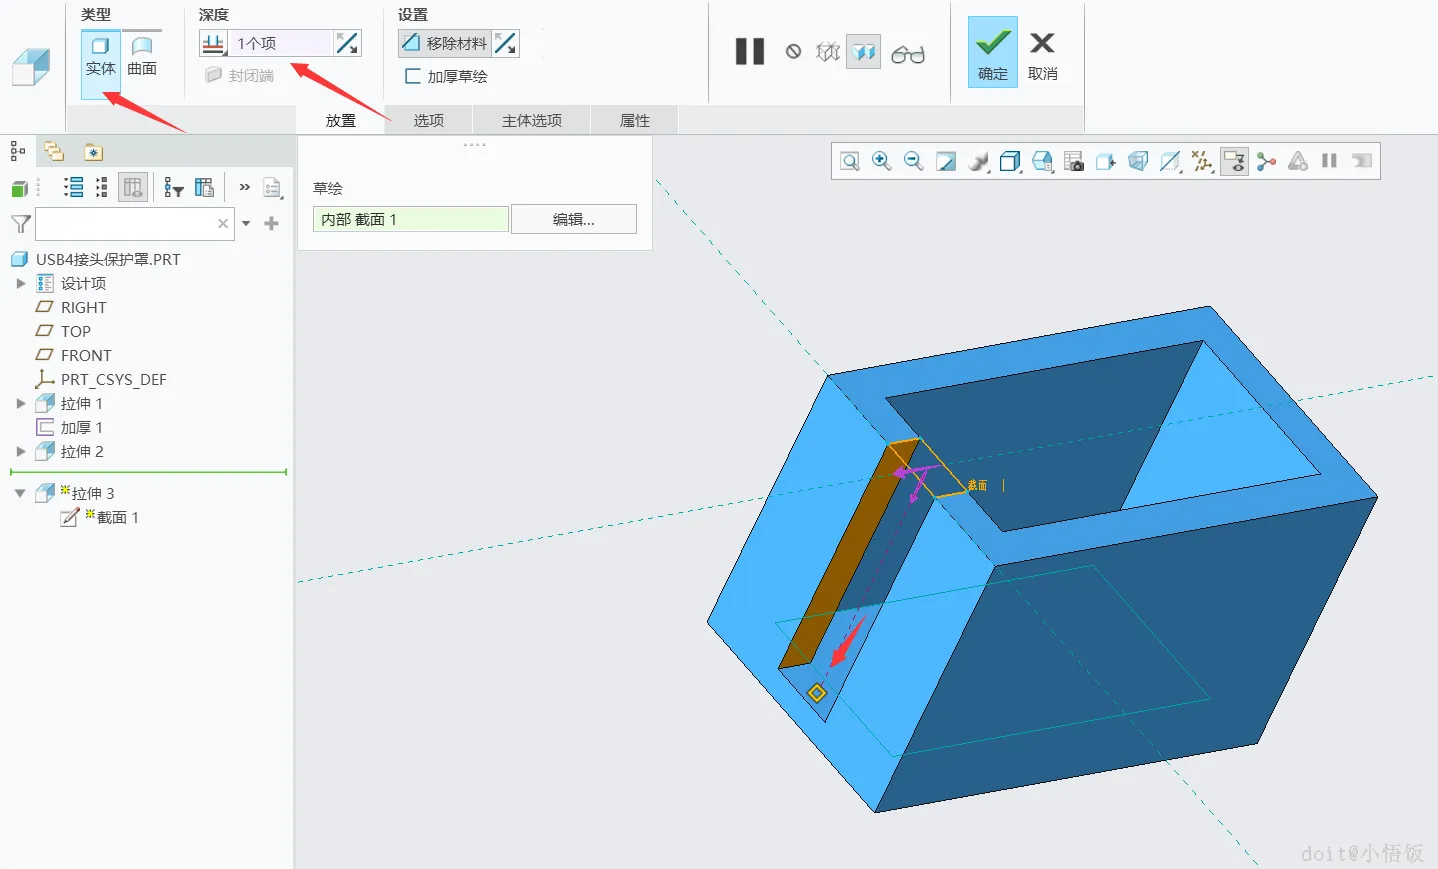Click the refit zoom icon in graphics toolbar
This screenshot has height=869, width=1438.
tap(850, 161)
